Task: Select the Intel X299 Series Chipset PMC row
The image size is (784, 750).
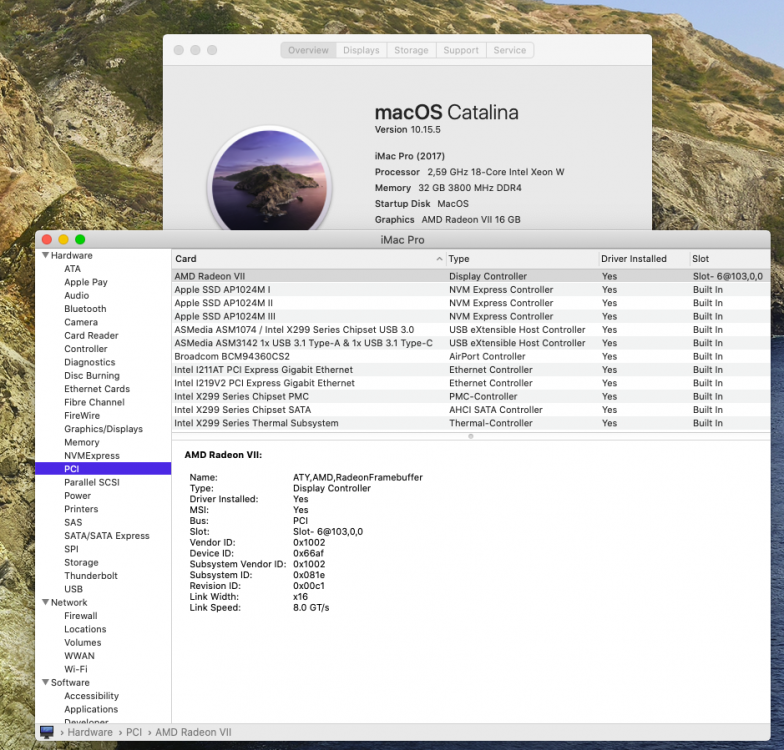Action: [470, 396]
